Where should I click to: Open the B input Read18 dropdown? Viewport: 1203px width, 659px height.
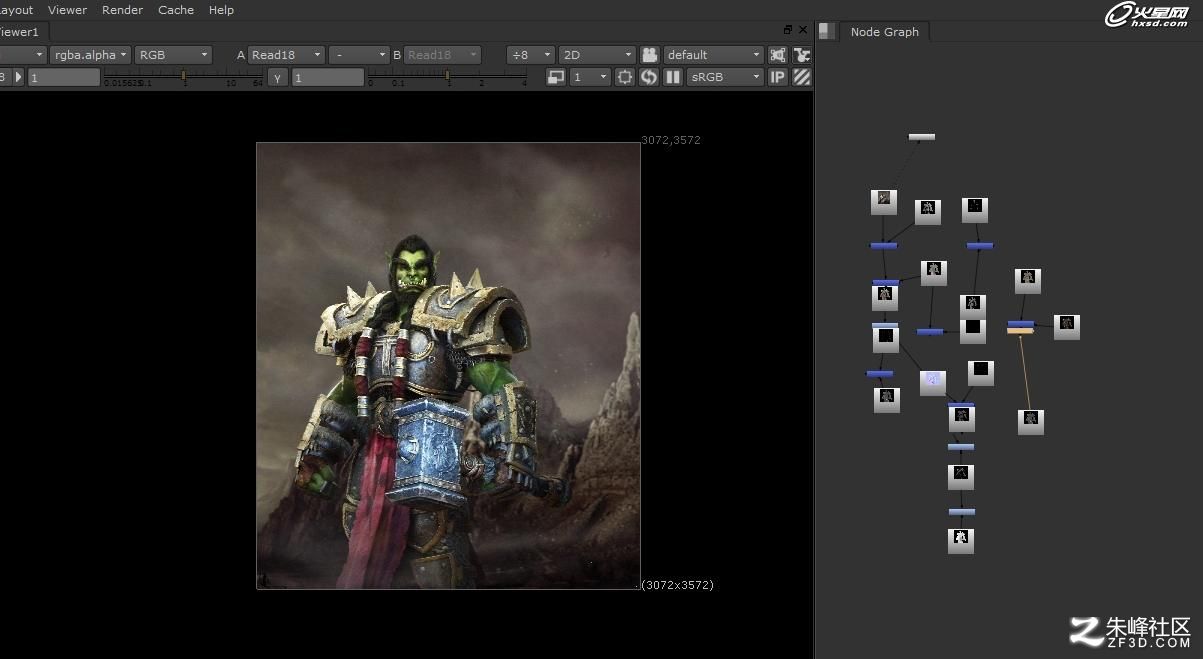[442, 55]
